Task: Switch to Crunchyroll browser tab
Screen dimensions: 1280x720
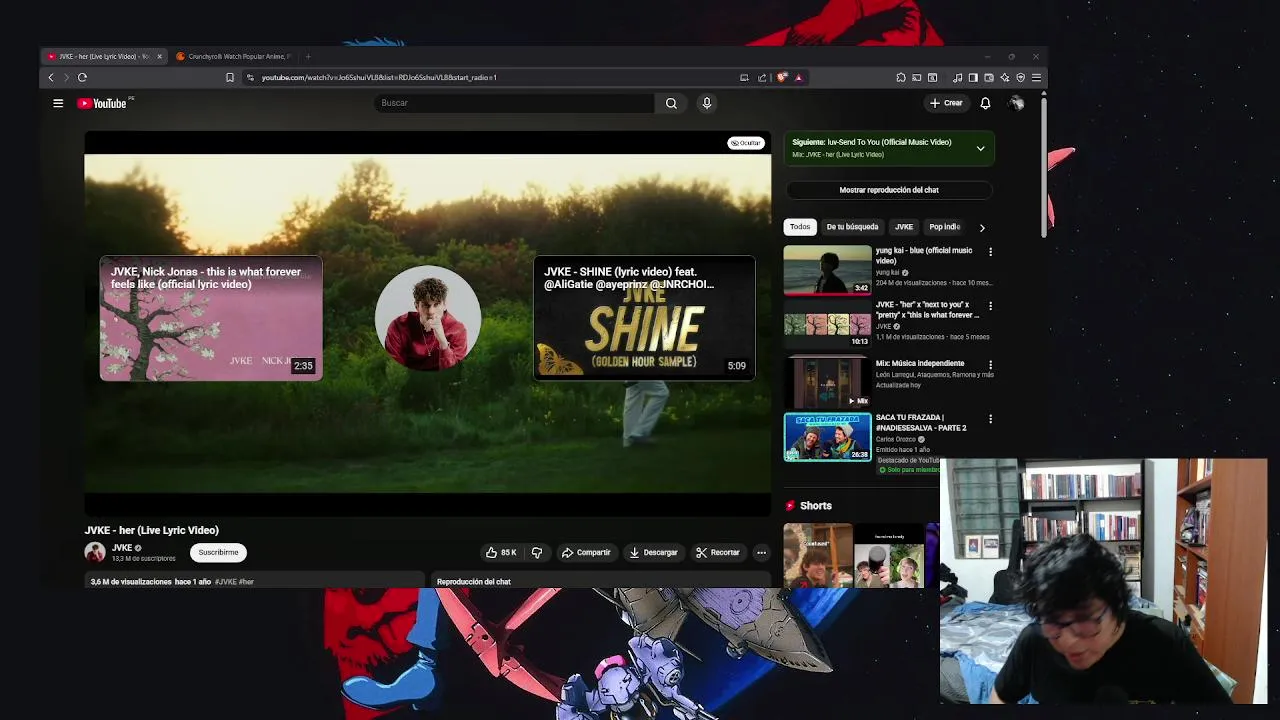Action: [x=234, y=56]
